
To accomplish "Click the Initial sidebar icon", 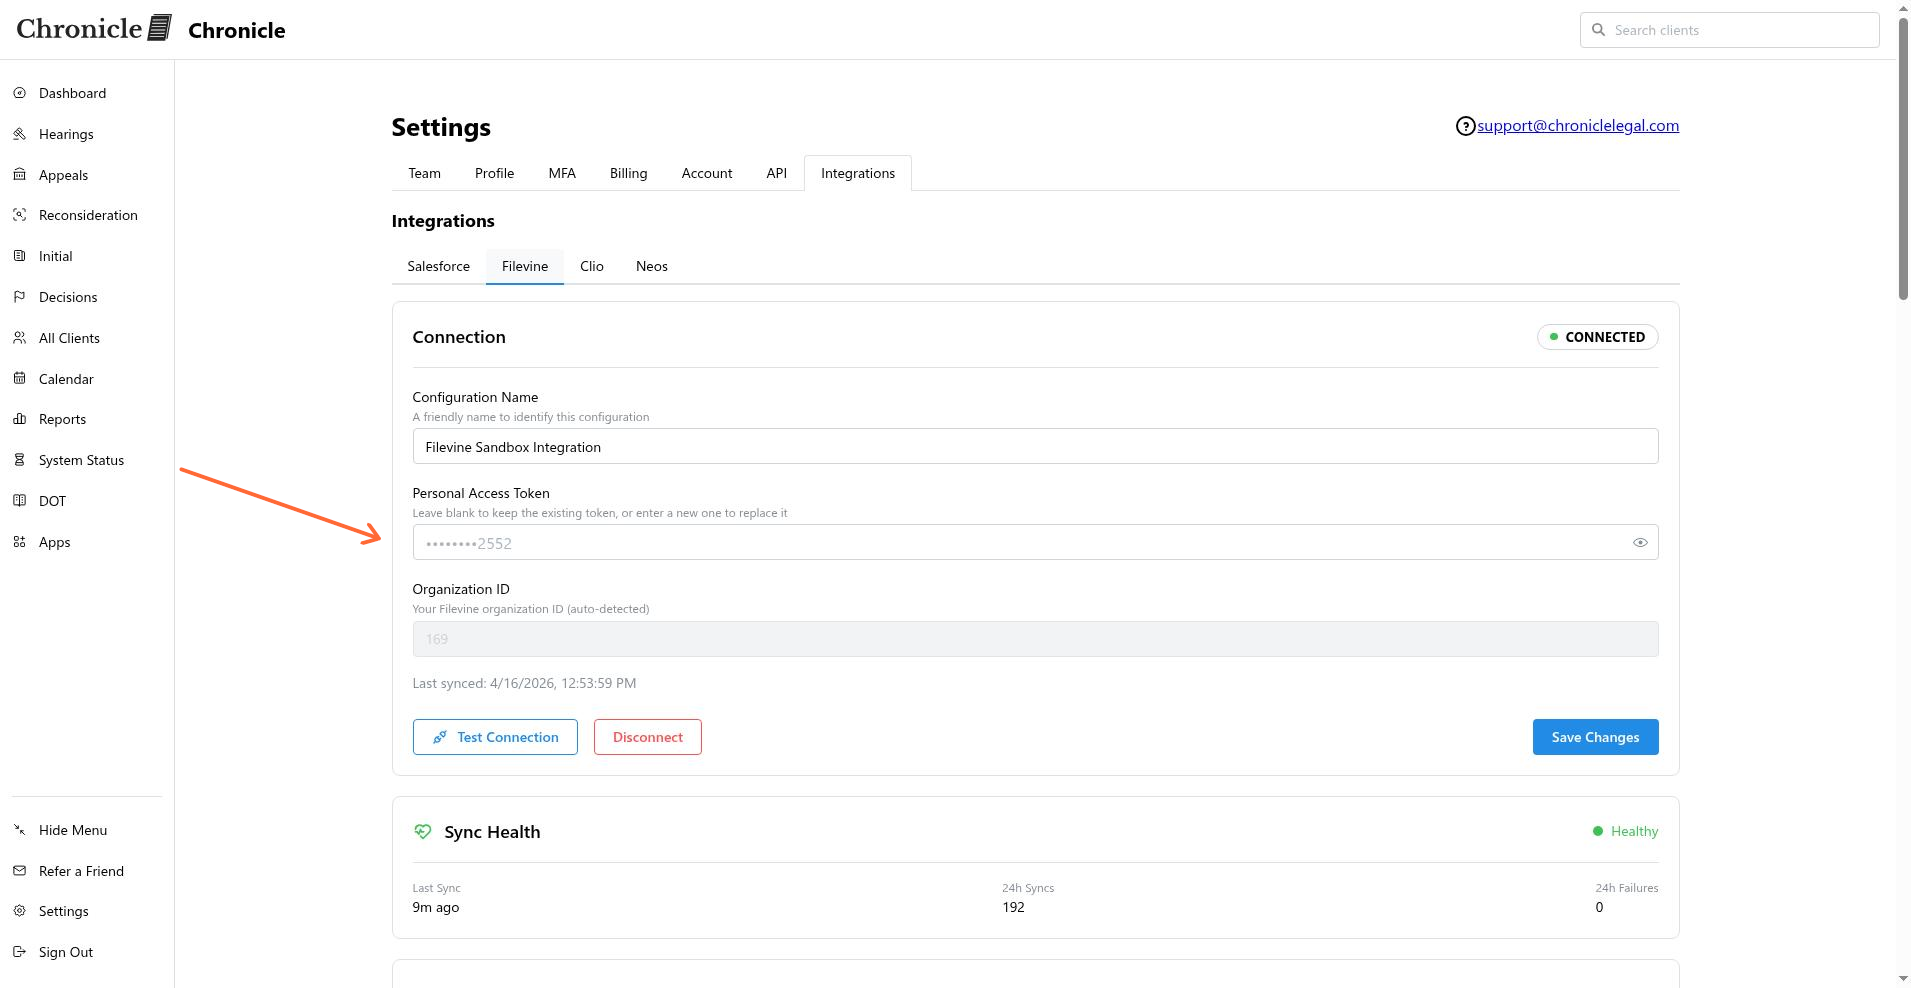I will [x=19, y=256].
